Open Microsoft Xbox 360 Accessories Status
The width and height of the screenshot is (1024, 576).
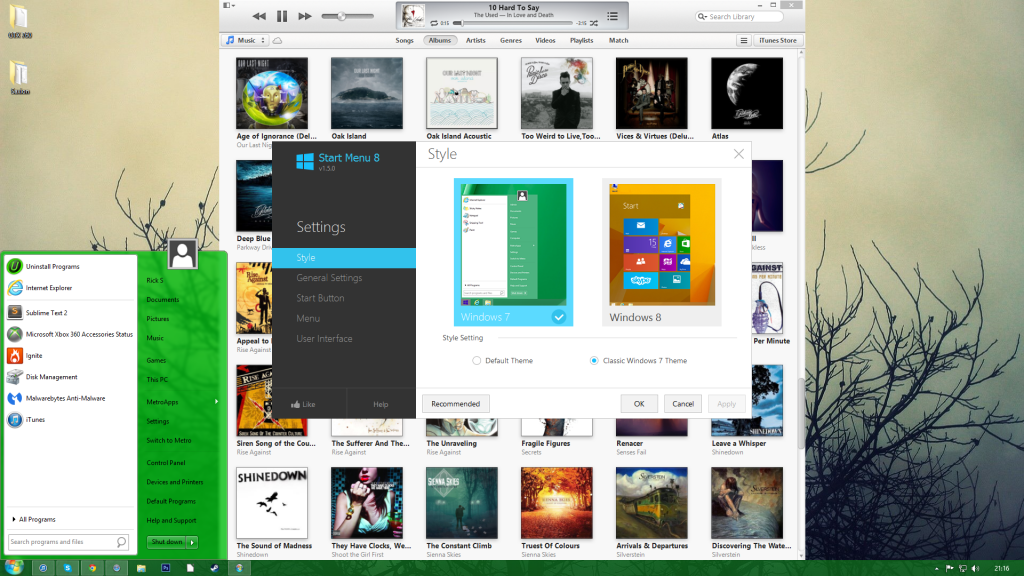tap(70, 334)
